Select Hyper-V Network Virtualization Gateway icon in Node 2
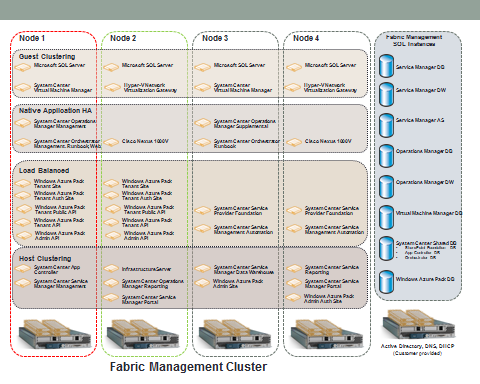 [112, 88]
